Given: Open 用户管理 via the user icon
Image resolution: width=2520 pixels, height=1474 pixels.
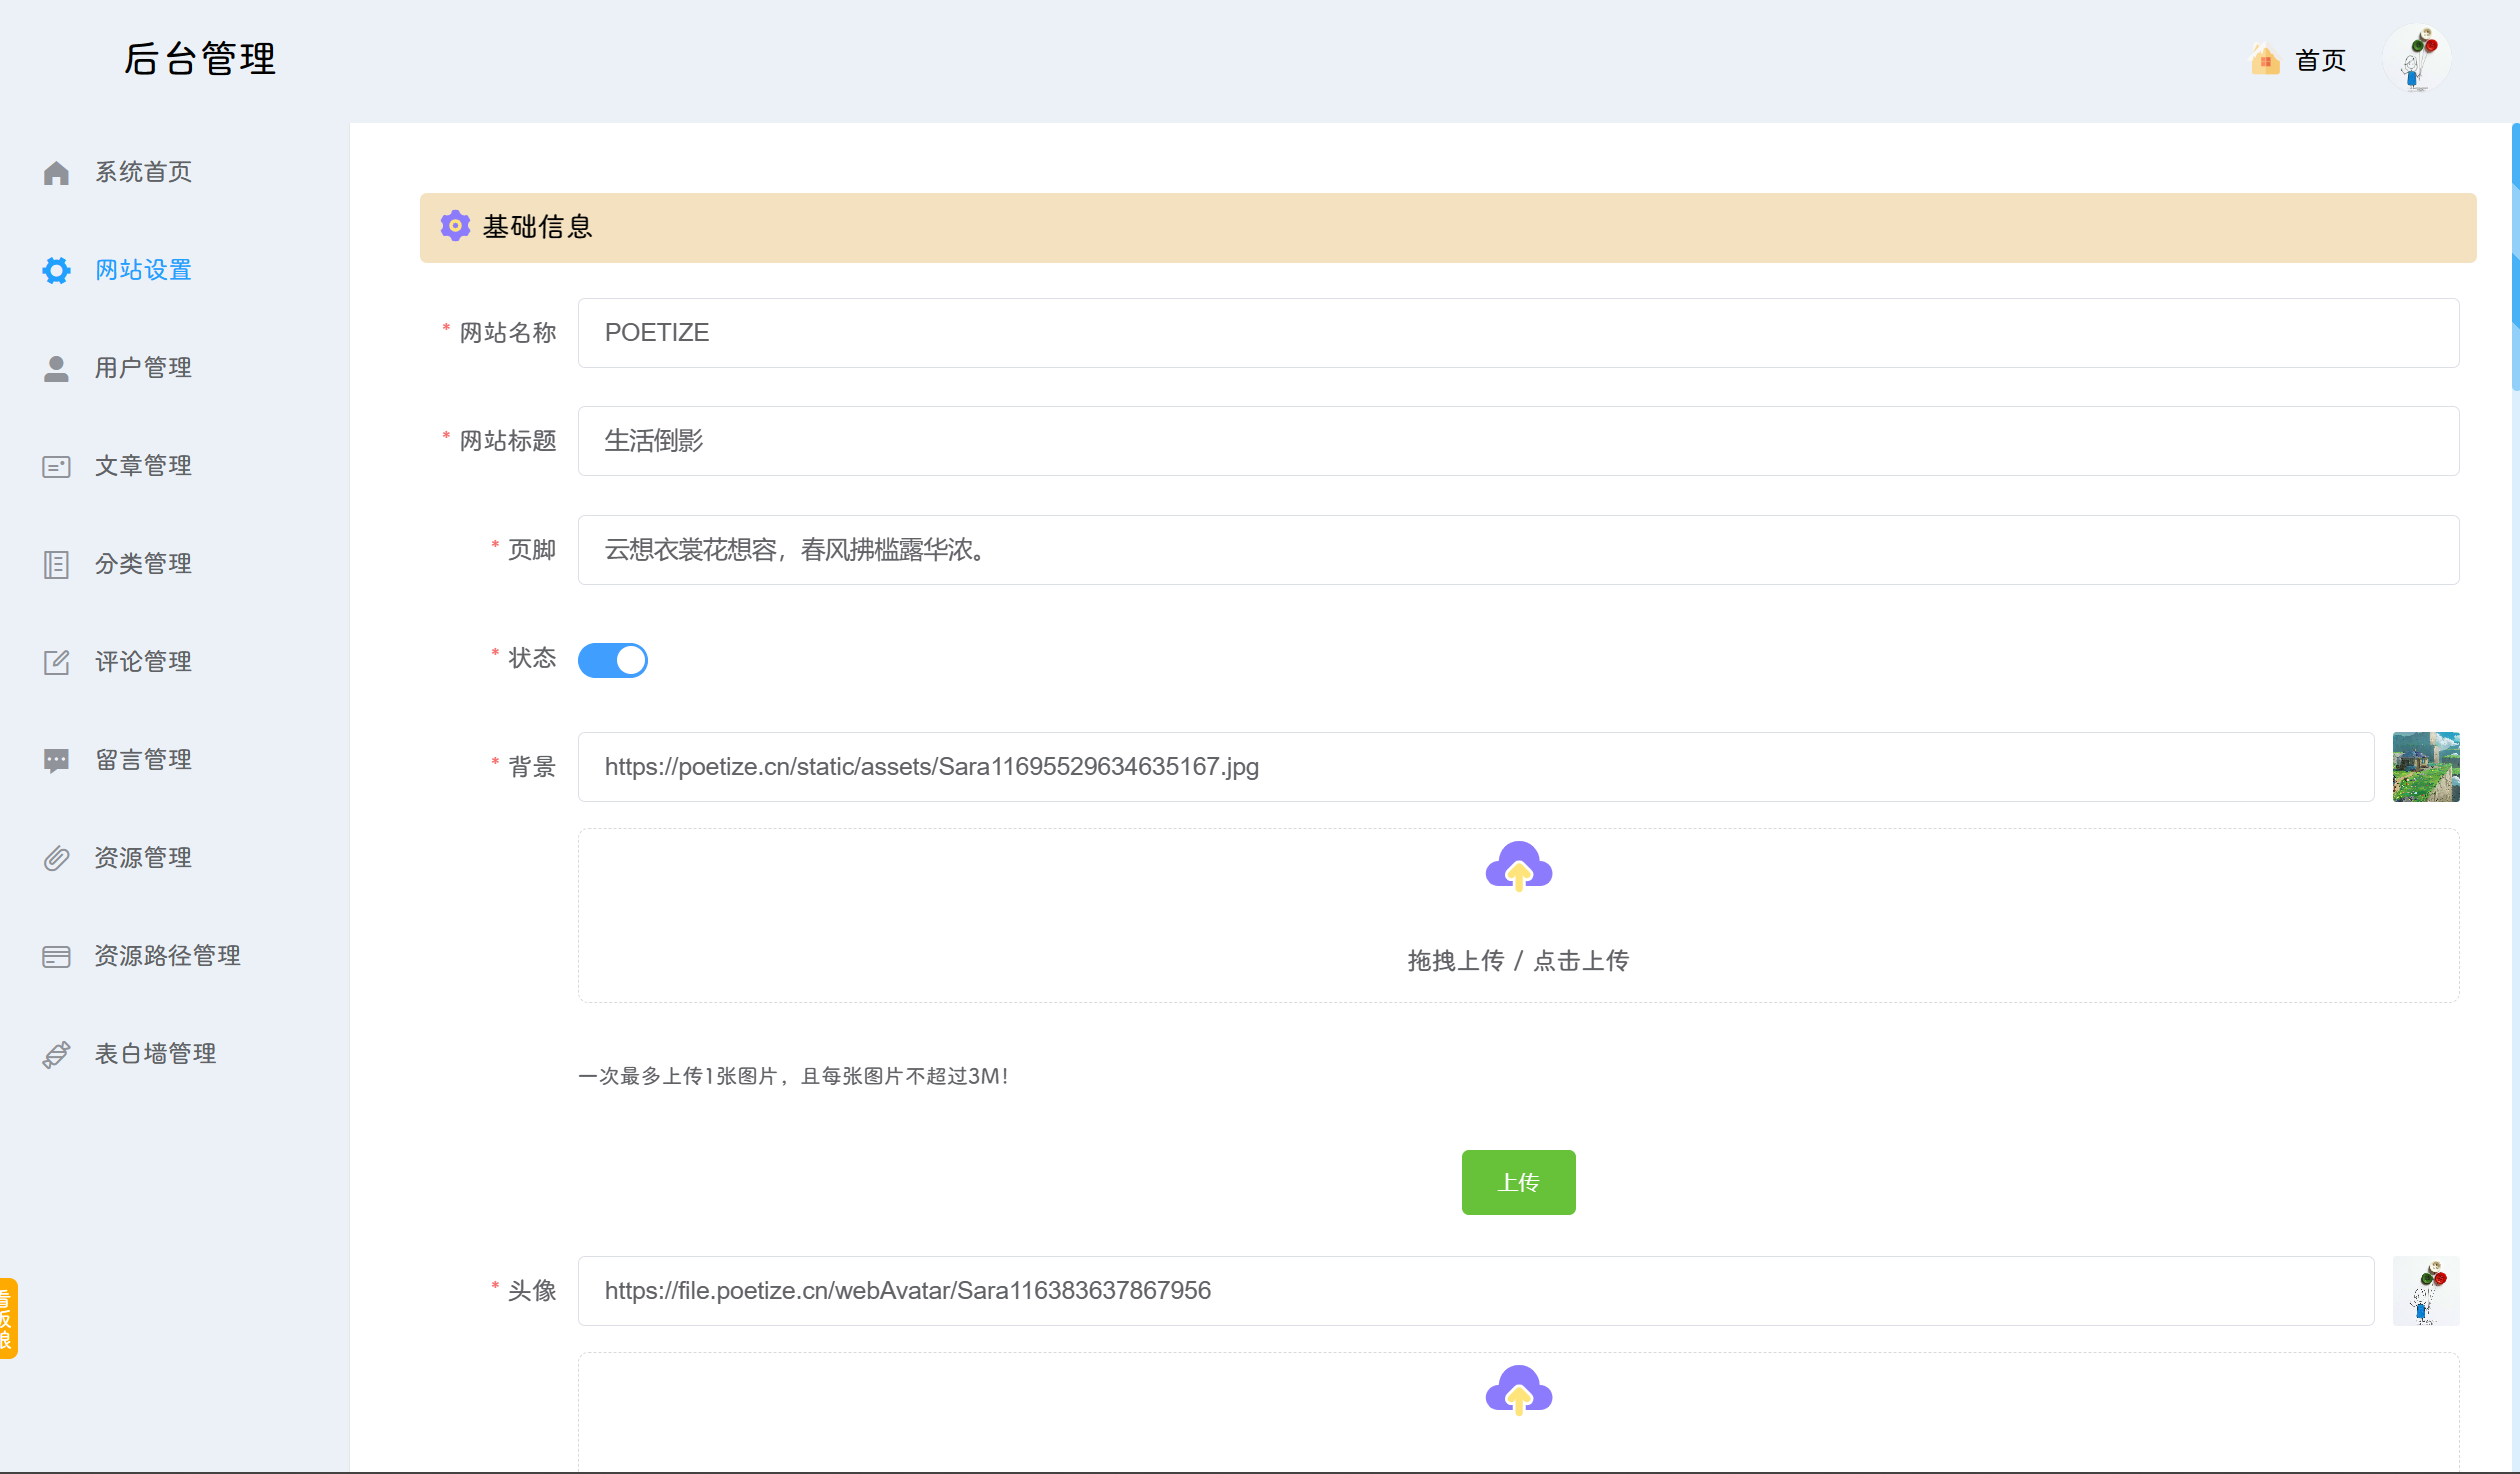Looking at the screenshot, I should [x=56, y=367].
